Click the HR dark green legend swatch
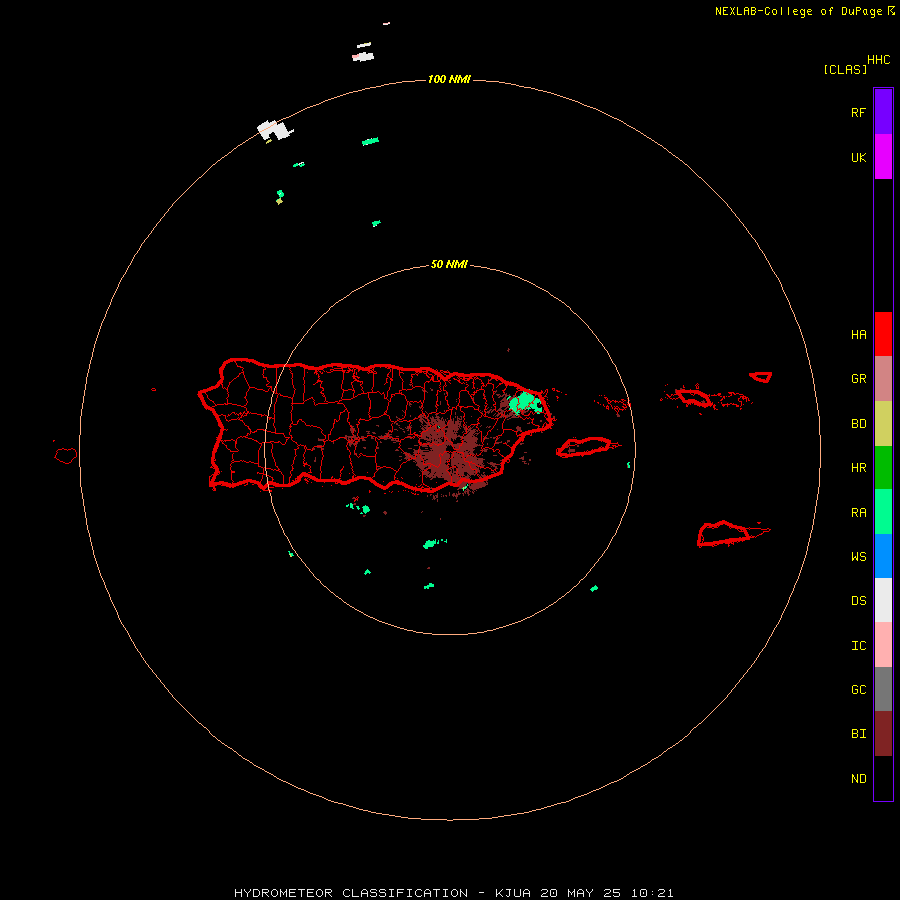900x900 pixels. click(883, 468)
